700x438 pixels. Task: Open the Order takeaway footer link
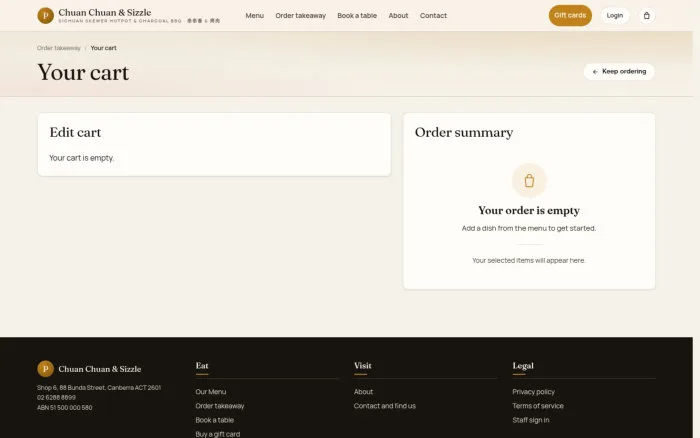tap(220, 406)
